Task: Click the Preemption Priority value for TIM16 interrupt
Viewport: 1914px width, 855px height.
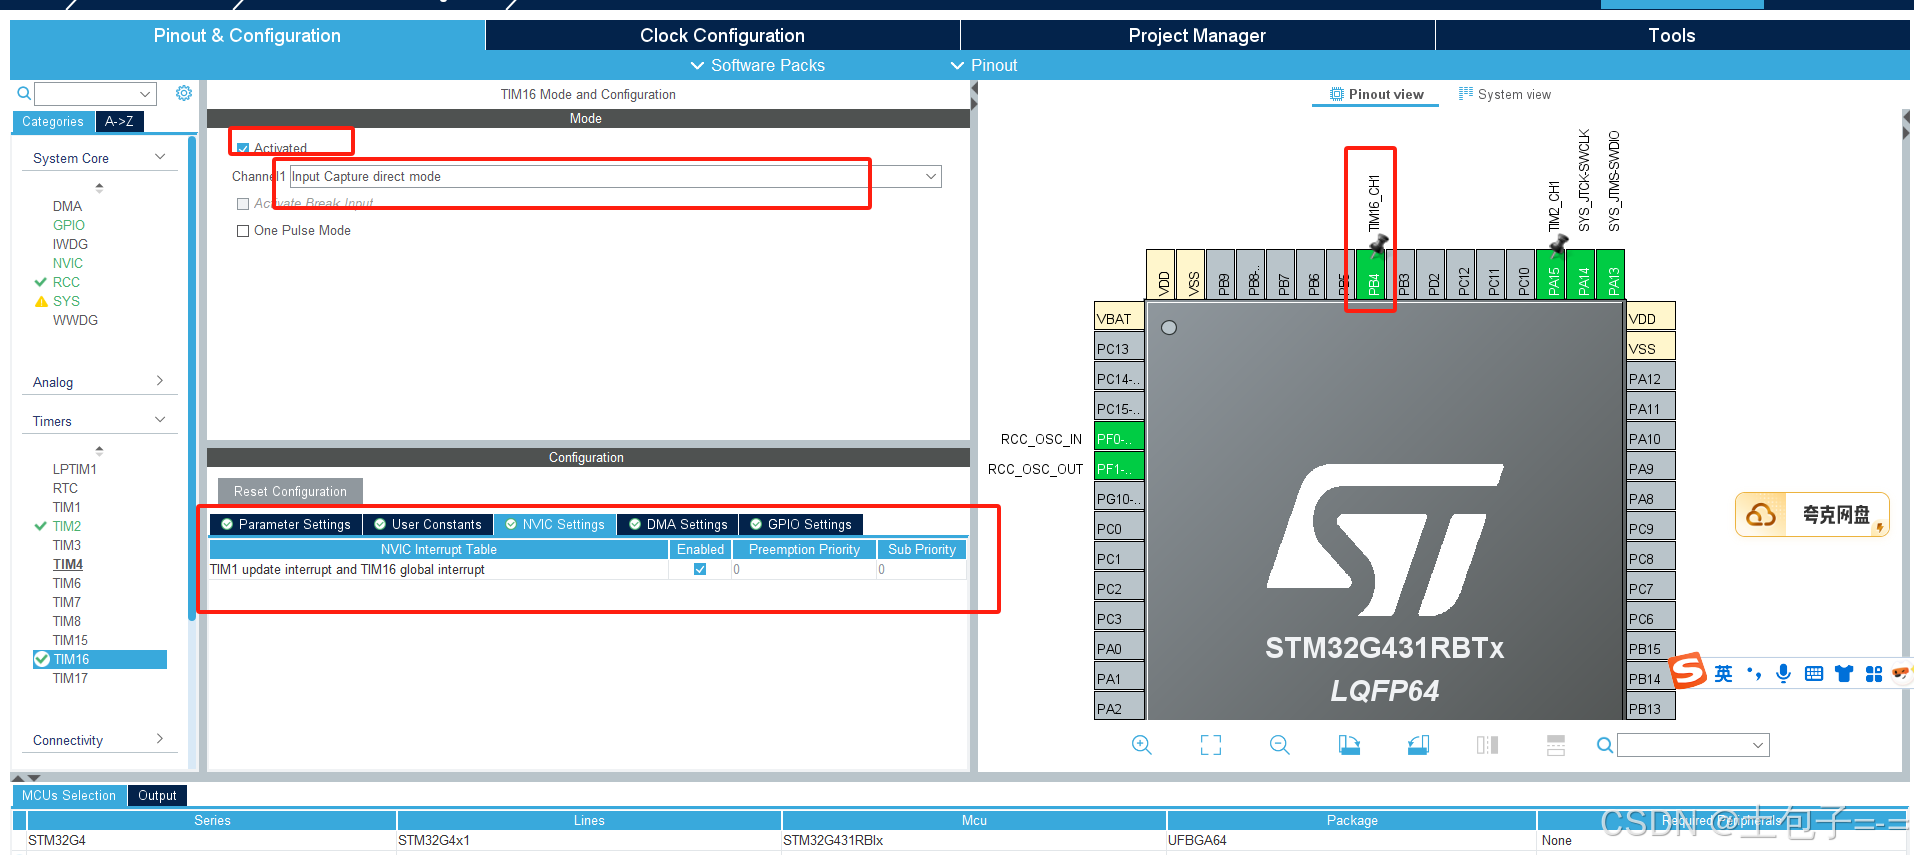Action: pyautogui.click(x=804, y=569)
